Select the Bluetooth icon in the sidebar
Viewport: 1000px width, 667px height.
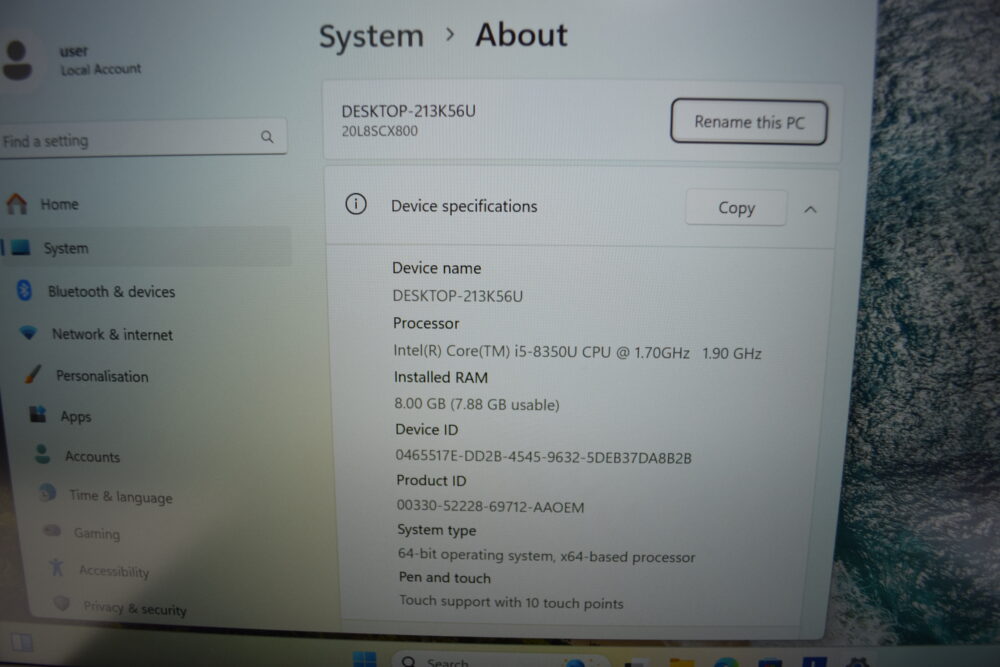tap(25, 291)
